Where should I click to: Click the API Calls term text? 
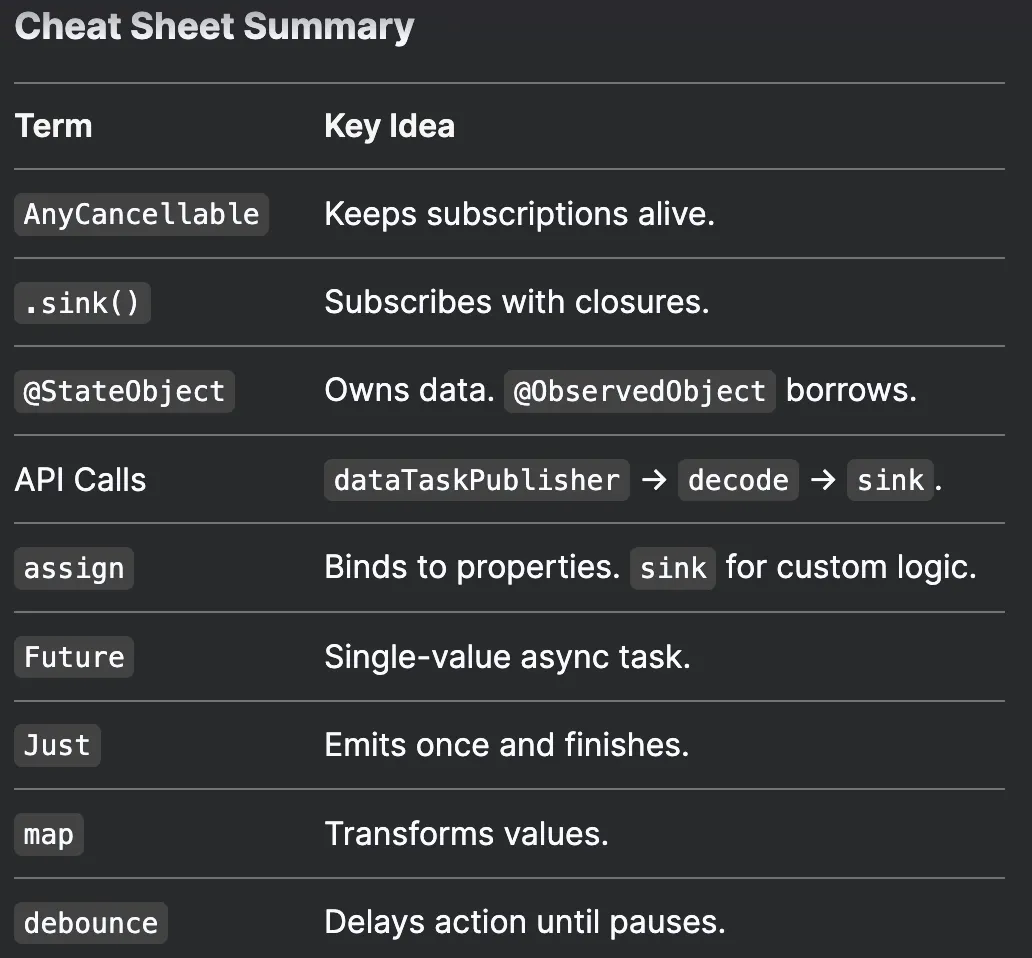[x=80, y=480]
